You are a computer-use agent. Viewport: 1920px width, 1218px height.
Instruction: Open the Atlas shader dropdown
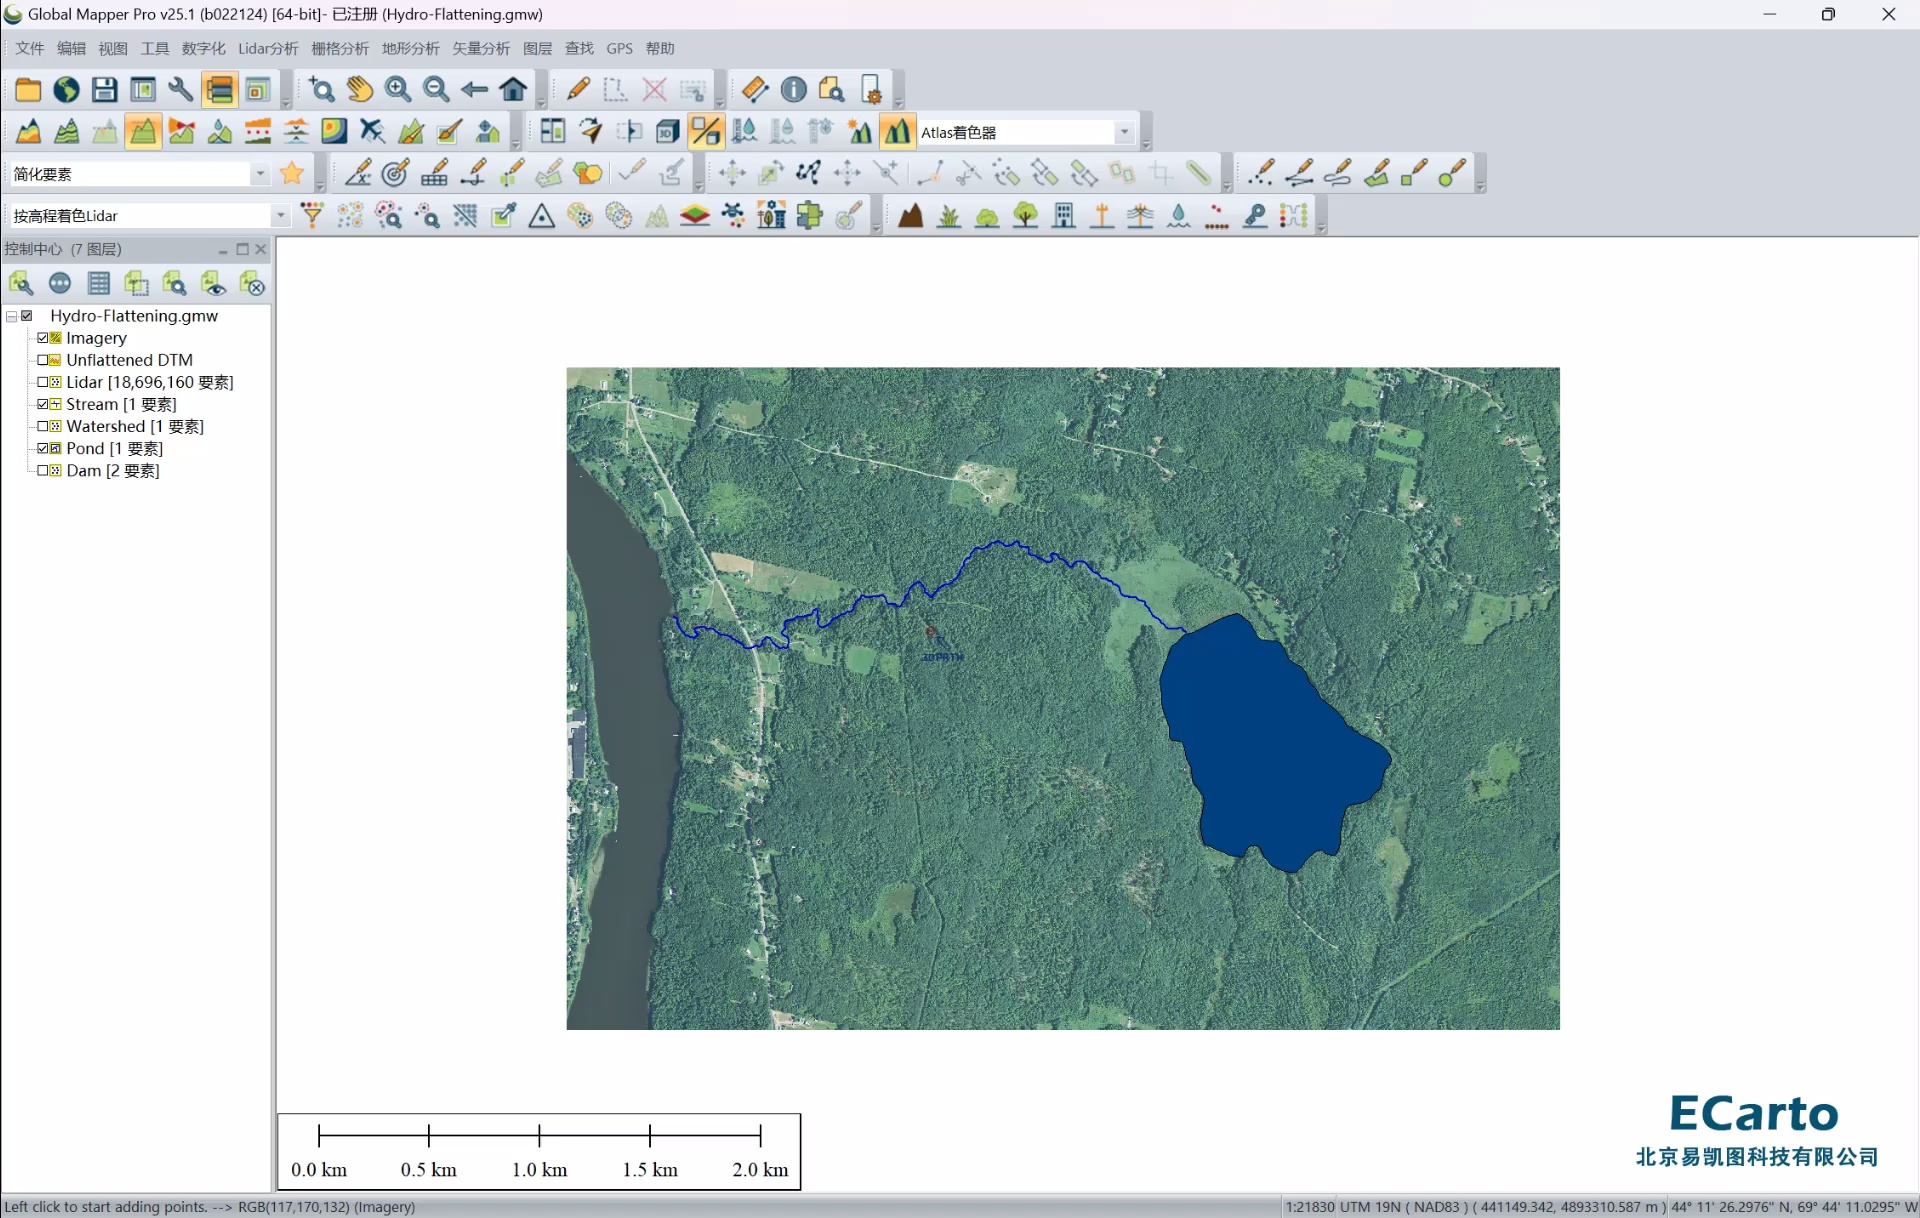(1124, 132)
